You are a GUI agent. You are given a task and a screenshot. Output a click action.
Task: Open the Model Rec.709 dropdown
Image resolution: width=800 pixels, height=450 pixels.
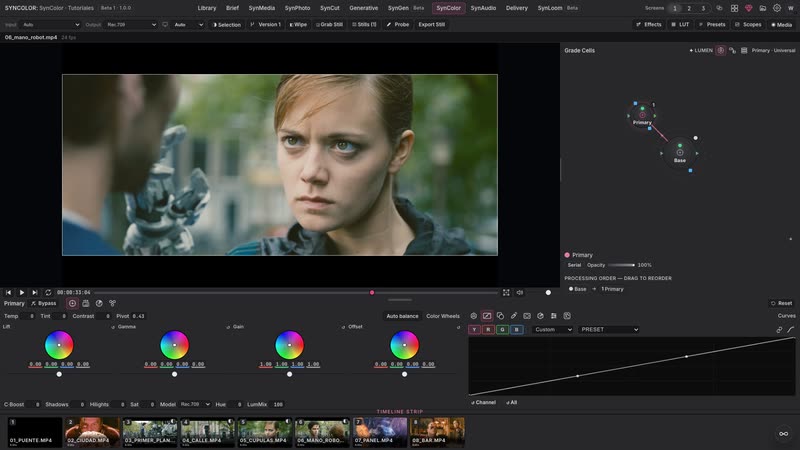coord(195,404)
